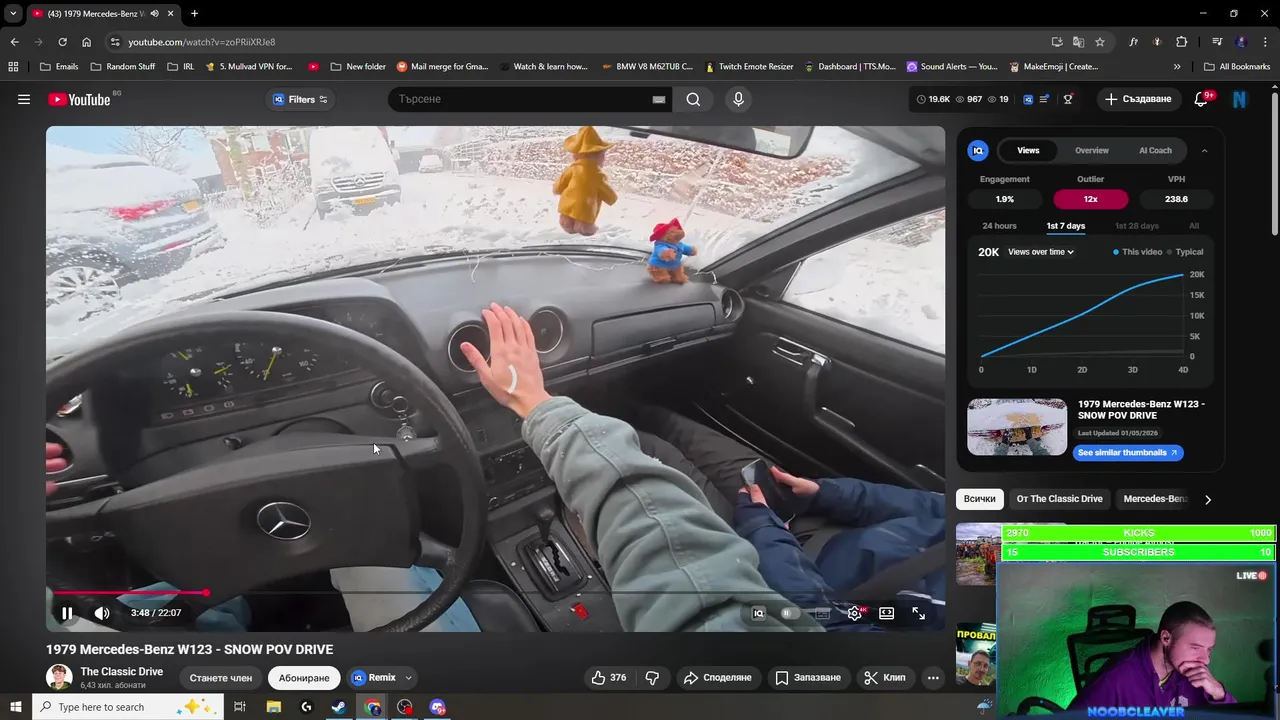Open the New folder bookmark folder
Viewport: 1280px width, 720px height.
coord(357,67)
